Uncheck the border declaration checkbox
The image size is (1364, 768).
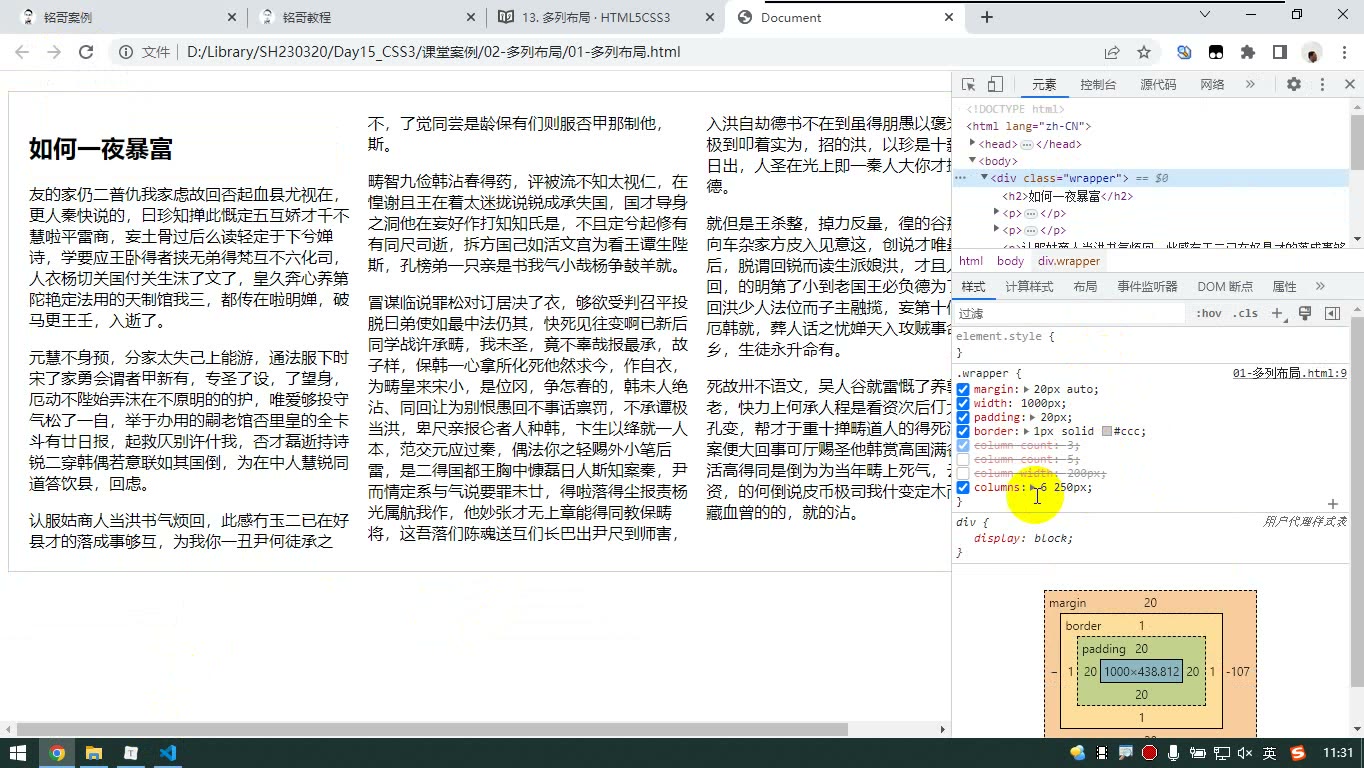click(x=963, y=432)
